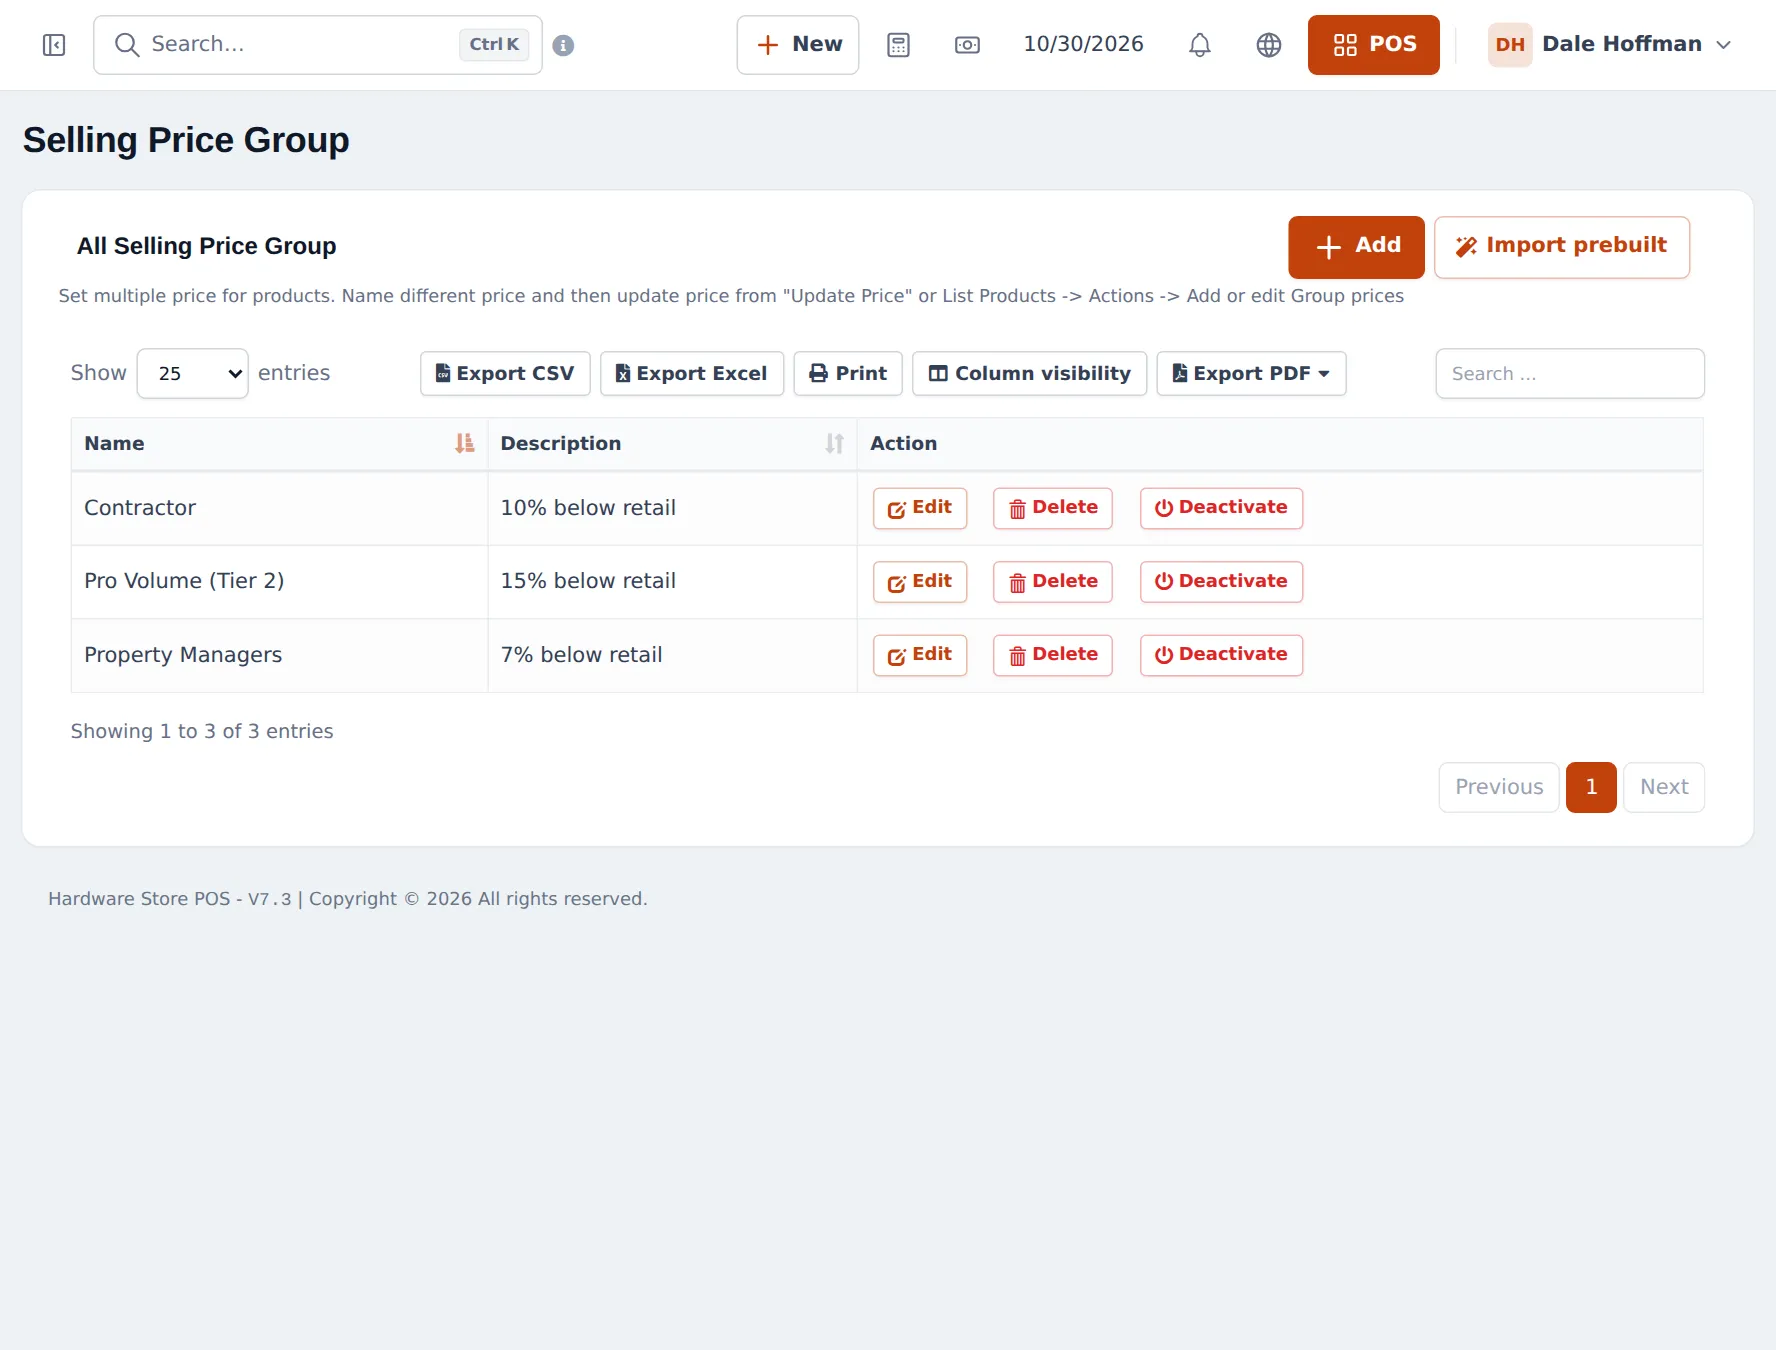Image resolution: width=1776 pixels, height=1350 pixels.
Task: Delete the Property Managers group
Action: click(x=1052, y=655)
